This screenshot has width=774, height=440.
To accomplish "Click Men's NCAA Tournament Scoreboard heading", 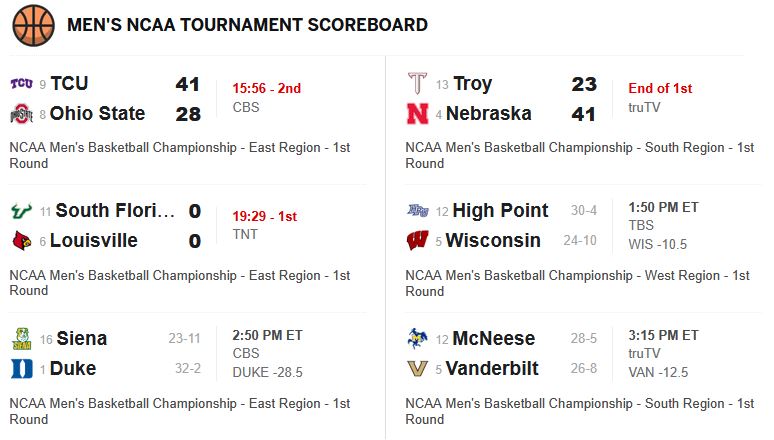I will pyautogui.click(x=247, y=25).
